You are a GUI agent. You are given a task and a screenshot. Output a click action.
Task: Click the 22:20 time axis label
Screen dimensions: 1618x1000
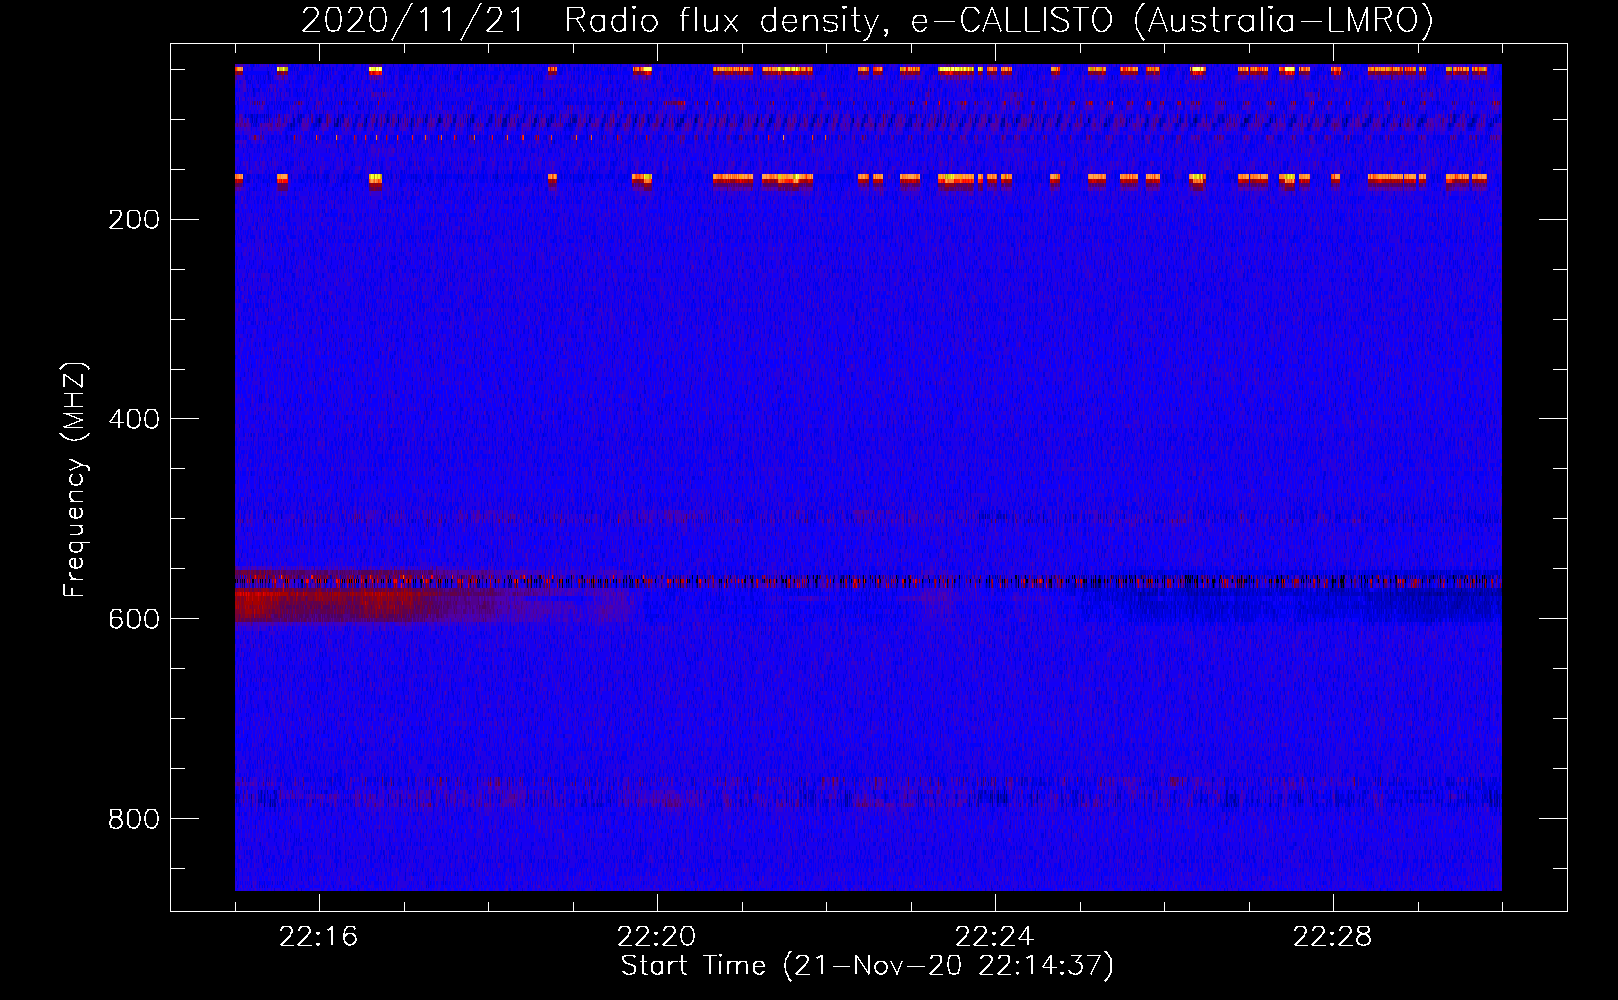pos(656,937)
